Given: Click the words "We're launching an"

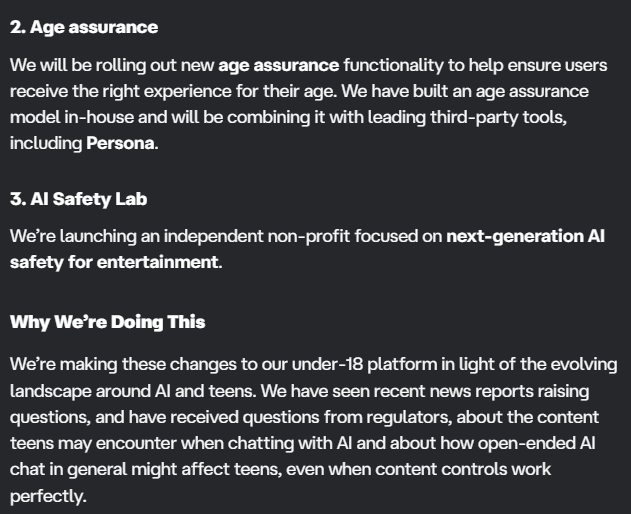Looking at the screenshot, I should coord(79,237).
